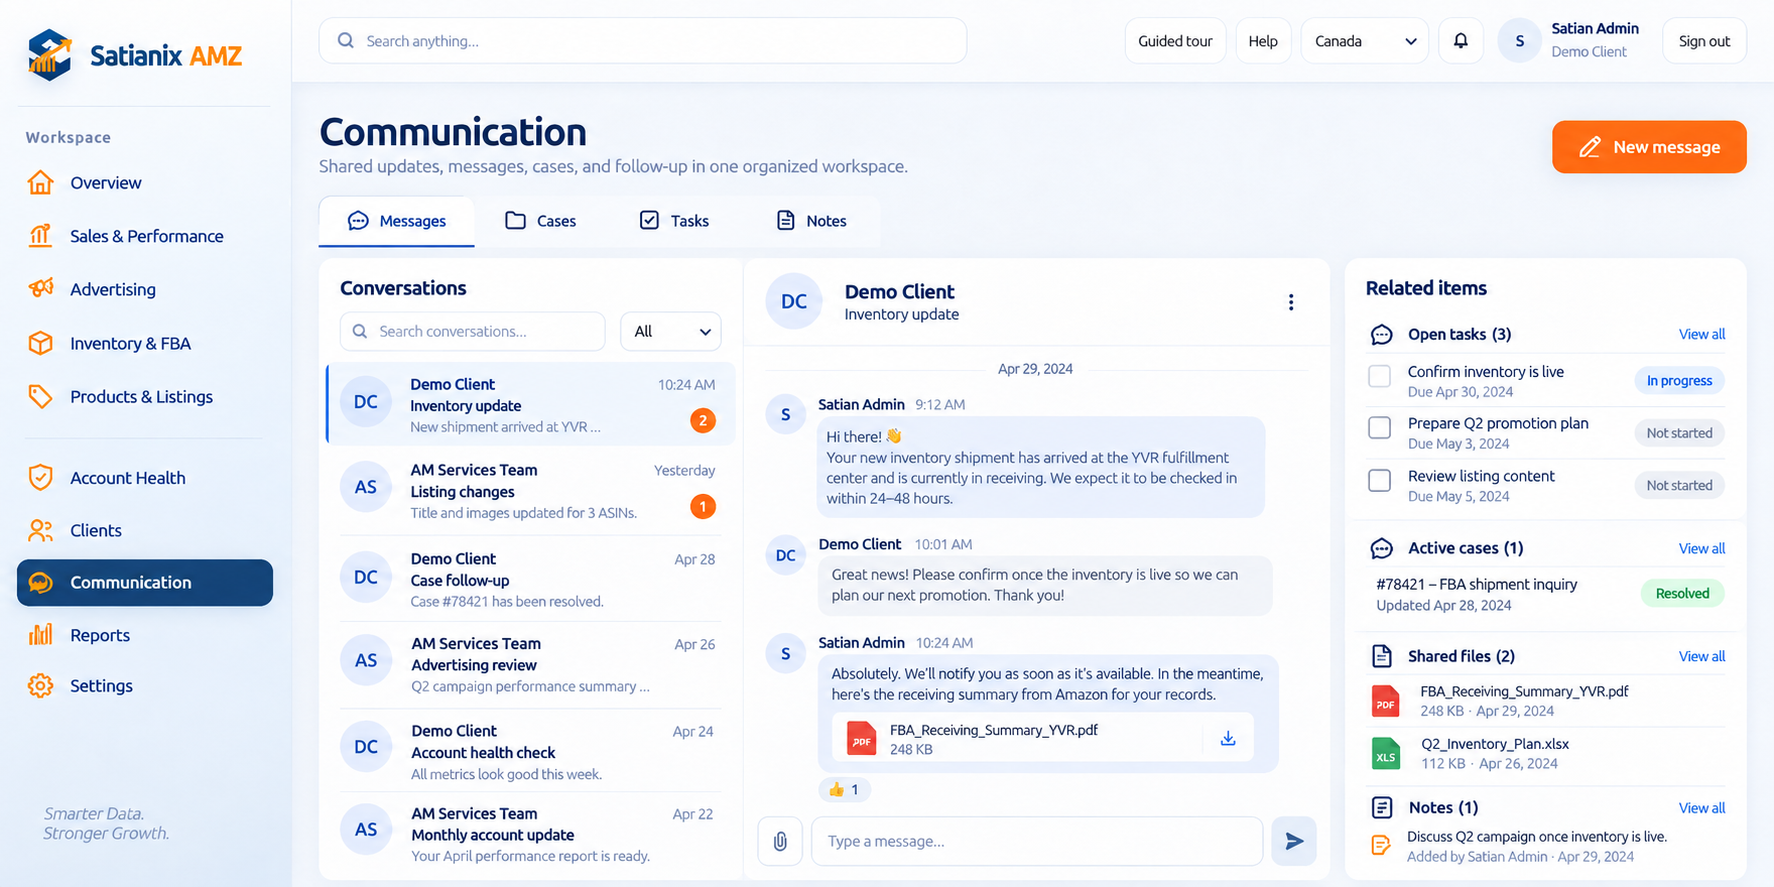Viewport: 1774px width, 887px height.
Task: Click the Sign out button
Action: coord(1704,41)
